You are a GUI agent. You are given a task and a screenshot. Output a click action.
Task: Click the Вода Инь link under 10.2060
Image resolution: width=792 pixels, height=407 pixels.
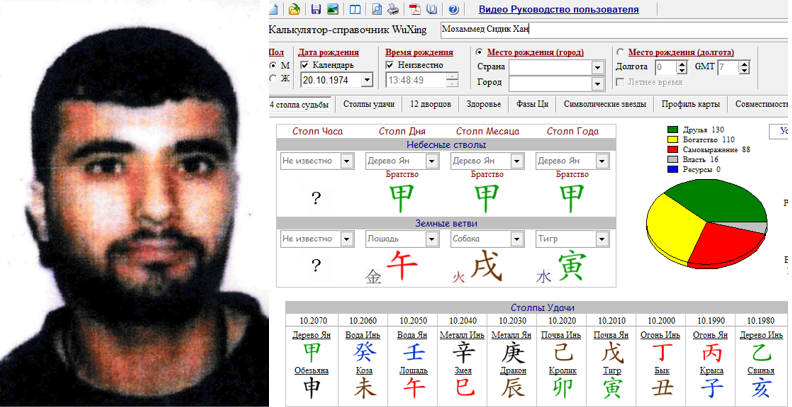click(363, 335)
